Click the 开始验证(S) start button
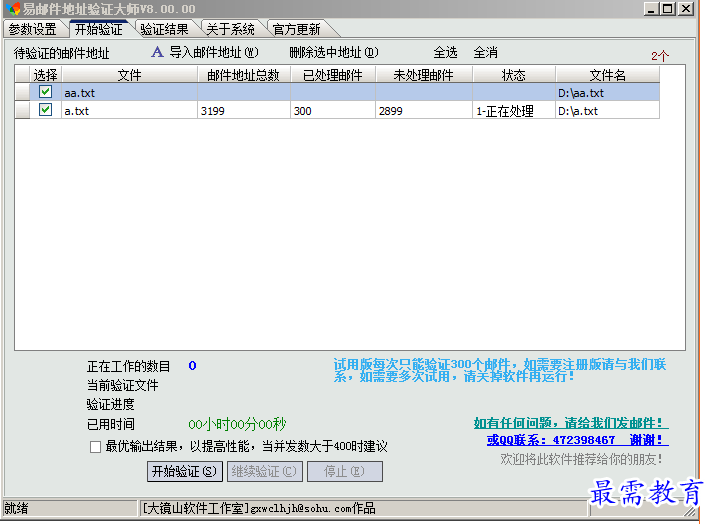Viewport: 712px width, 524px height. (184, 471)
